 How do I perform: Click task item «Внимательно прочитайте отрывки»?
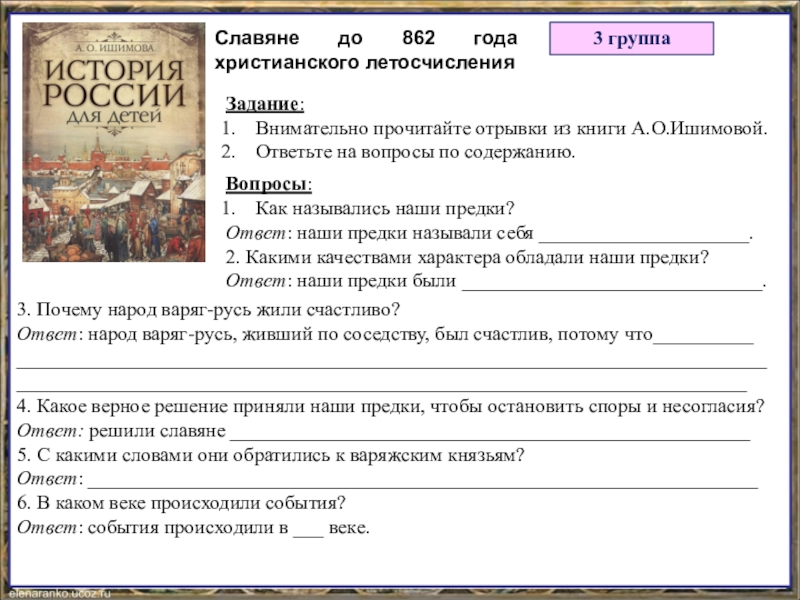[x=511, y=130]
